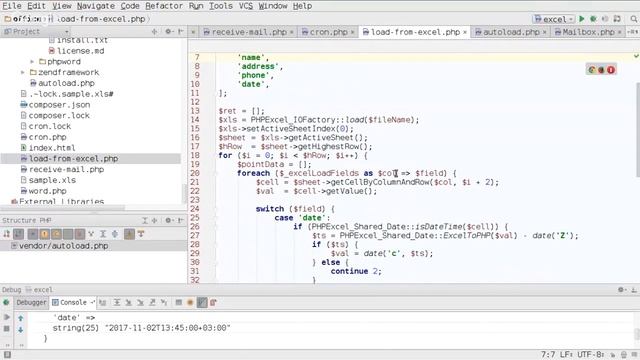Click LF line separator in status bar

[566, 355]
